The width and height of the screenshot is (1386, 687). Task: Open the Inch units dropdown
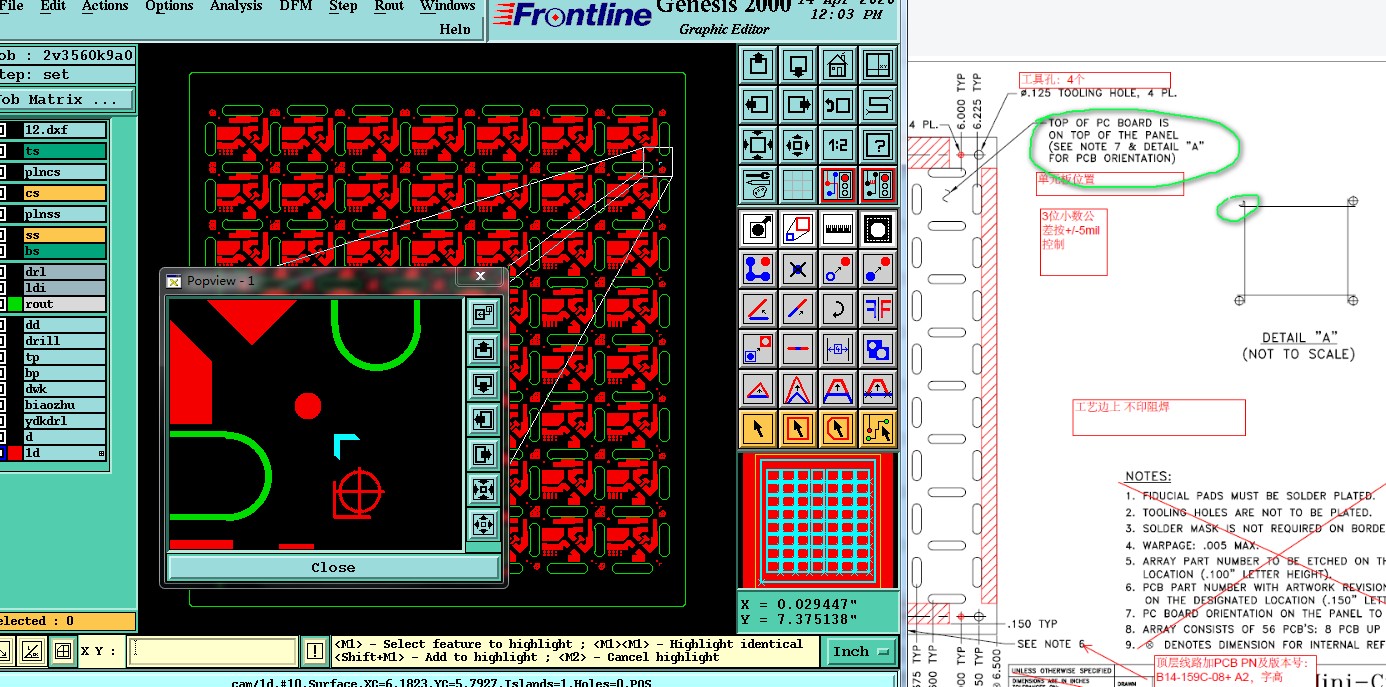pyautogui.click(x=859, y=651)
